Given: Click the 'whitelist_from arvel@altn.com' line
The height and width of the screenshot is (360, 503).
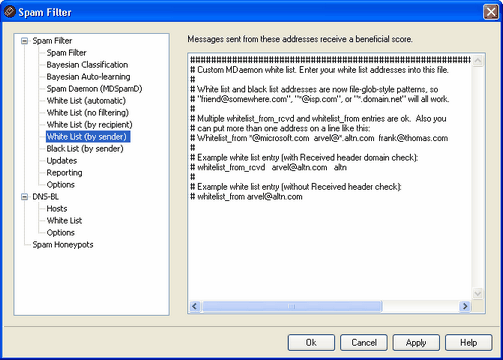Looking at the screenshot, I should 246,197.
